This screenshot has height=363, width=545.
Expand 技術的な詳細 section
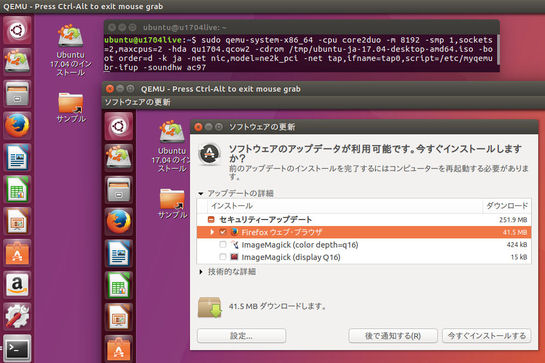(x=201, y=272)
